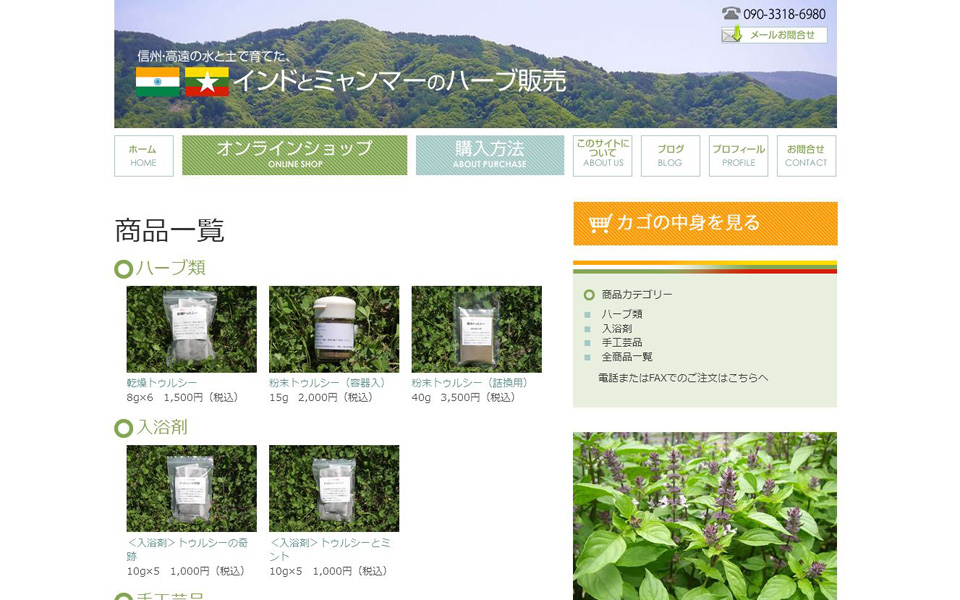Open the ブログ BLOG page
Viewport: 960px width, 600px height.
click(x=670, y=156)
